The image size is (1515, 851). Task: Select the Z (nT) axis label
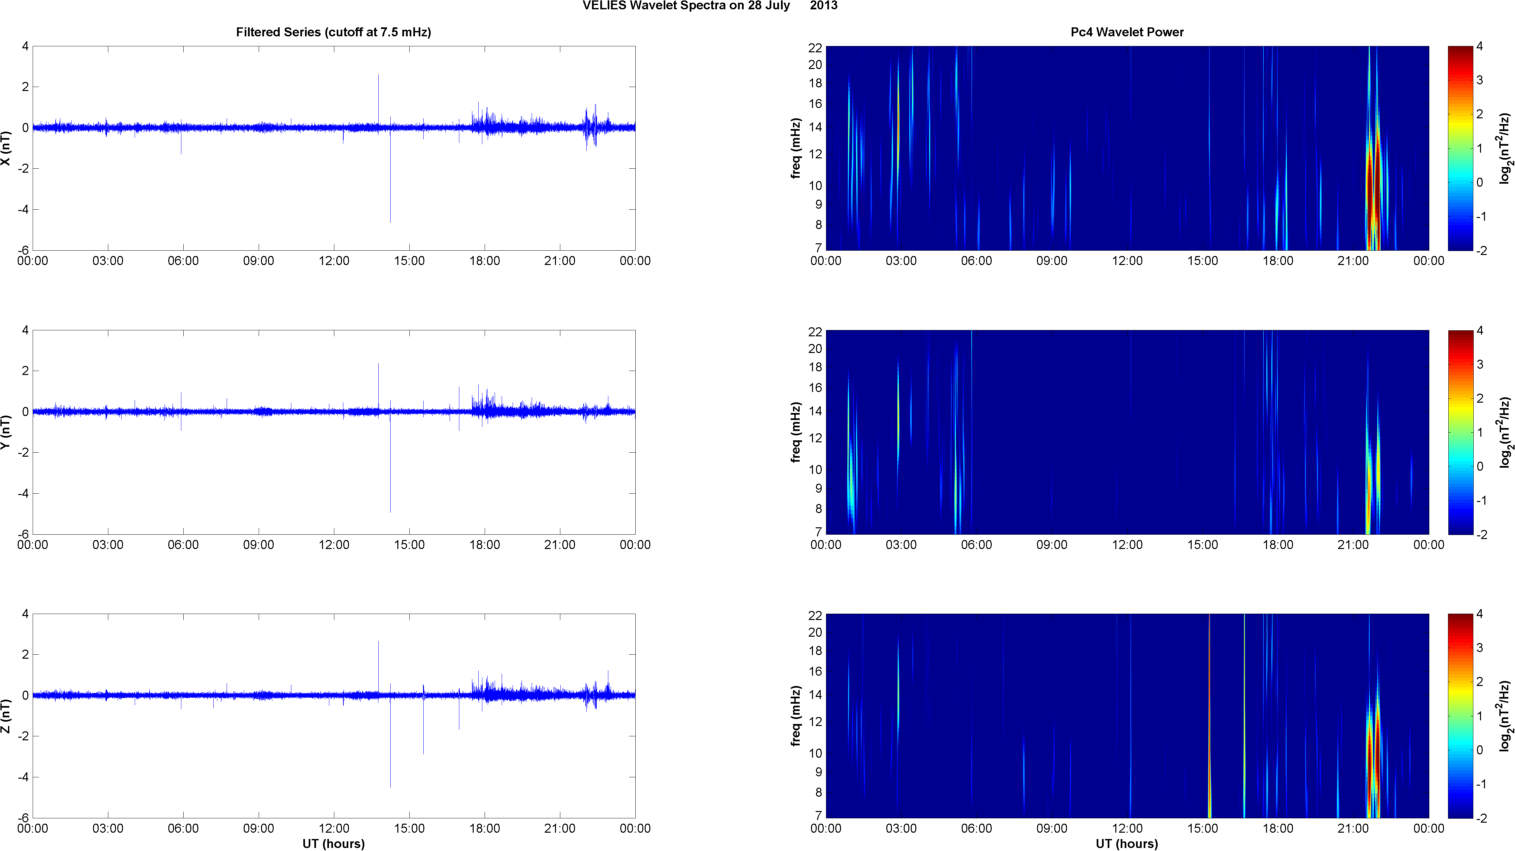[6, 716]
